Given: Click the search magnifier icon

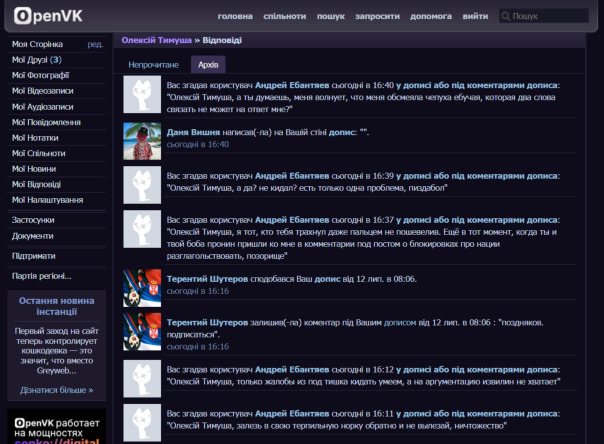Looking at the screenshot, I should coord(505,16).
